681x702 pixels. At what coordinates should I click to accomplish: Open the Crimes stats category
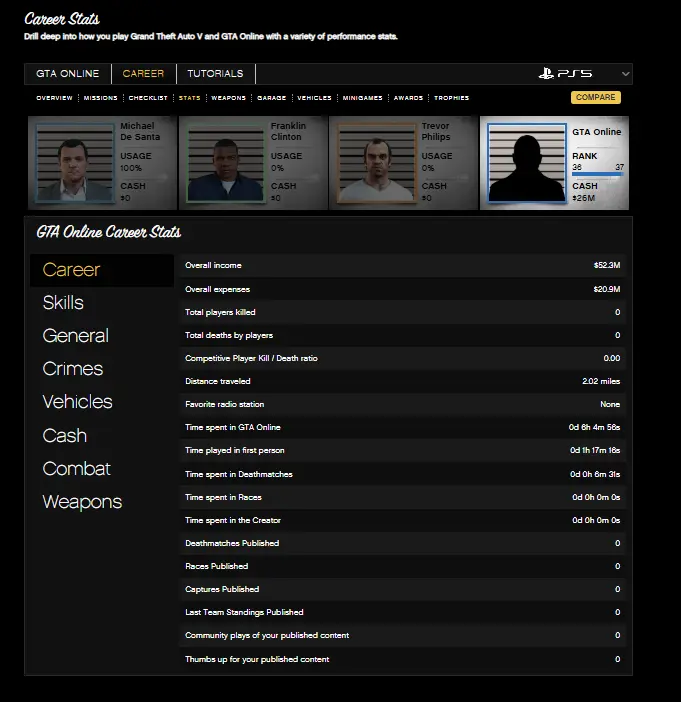coord(73,369)
